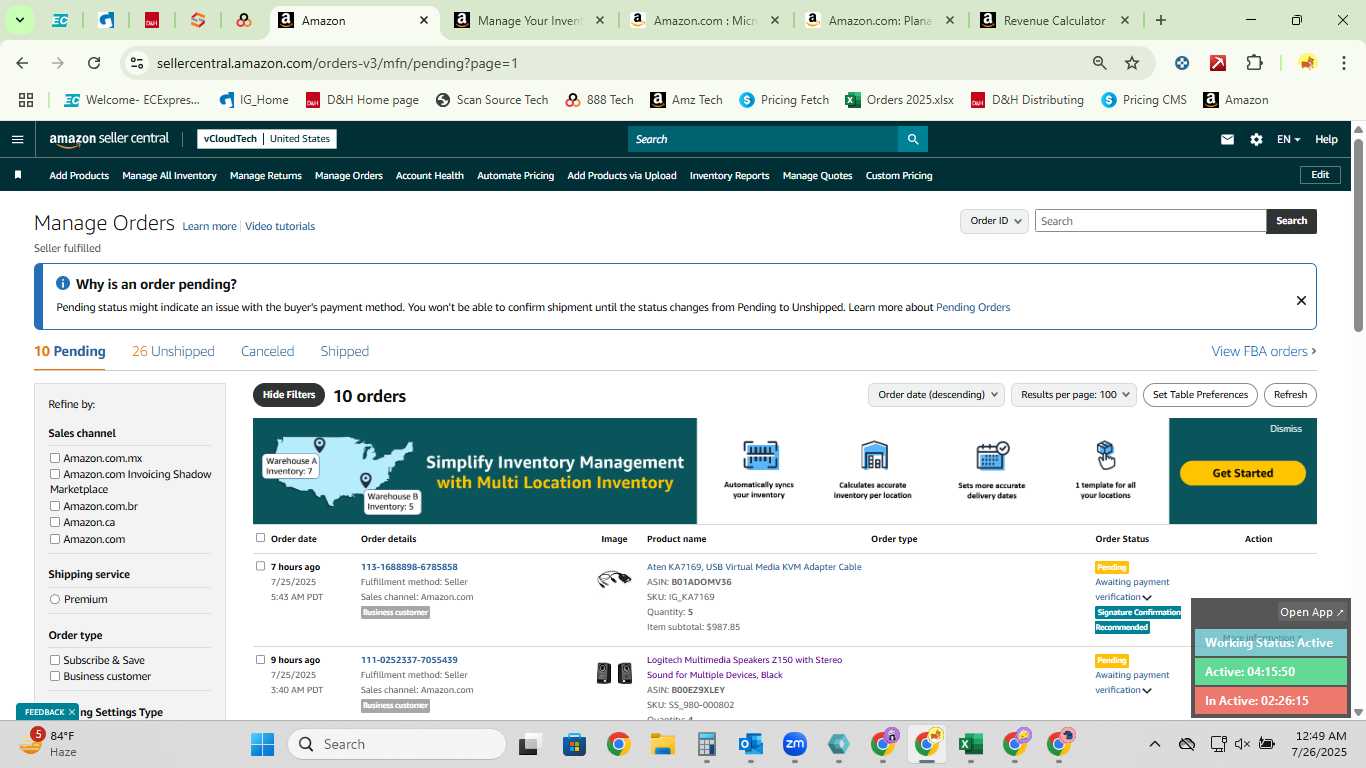Open the Seller Central hamburger menu
The width and height of the screenshot is (1366, 768).
[17, 140]
